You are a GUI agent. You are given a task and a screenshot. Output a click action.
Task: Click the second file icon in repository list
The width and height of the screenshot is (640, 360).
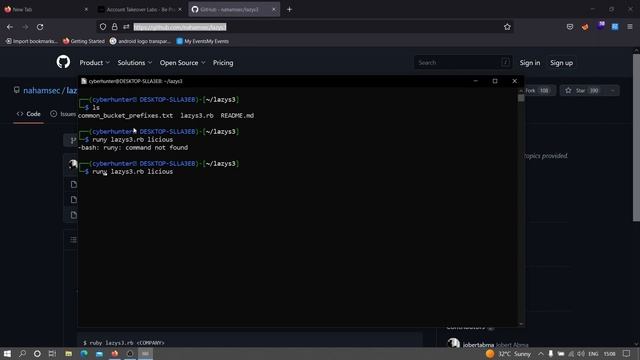73,200
